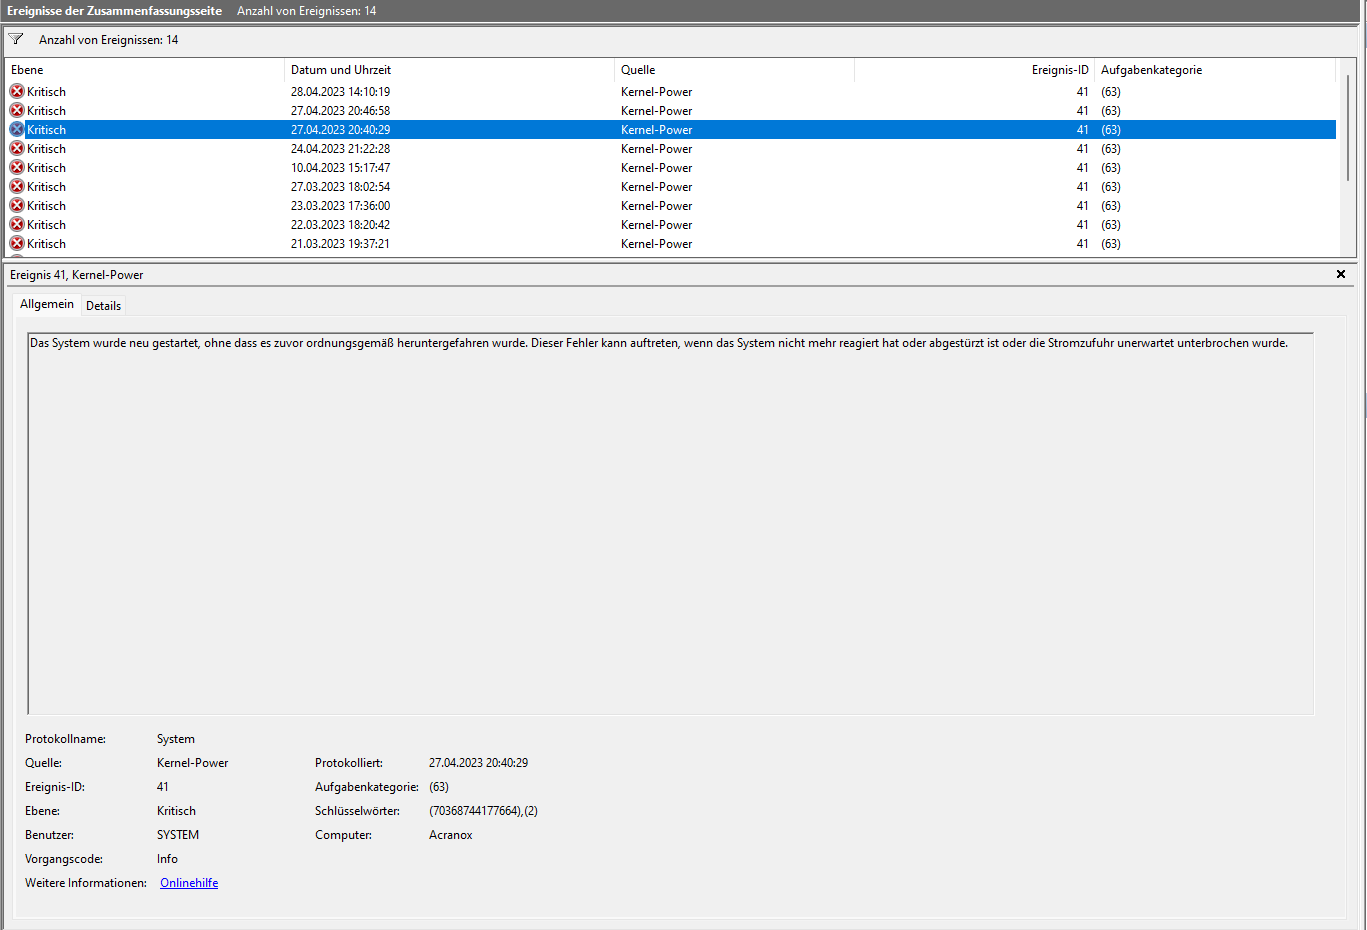Viewport: 1367px width, 930px height.
Task: Click the Schlüsselwörter value (70368744177664),(2)
Action: click(483, 811)
